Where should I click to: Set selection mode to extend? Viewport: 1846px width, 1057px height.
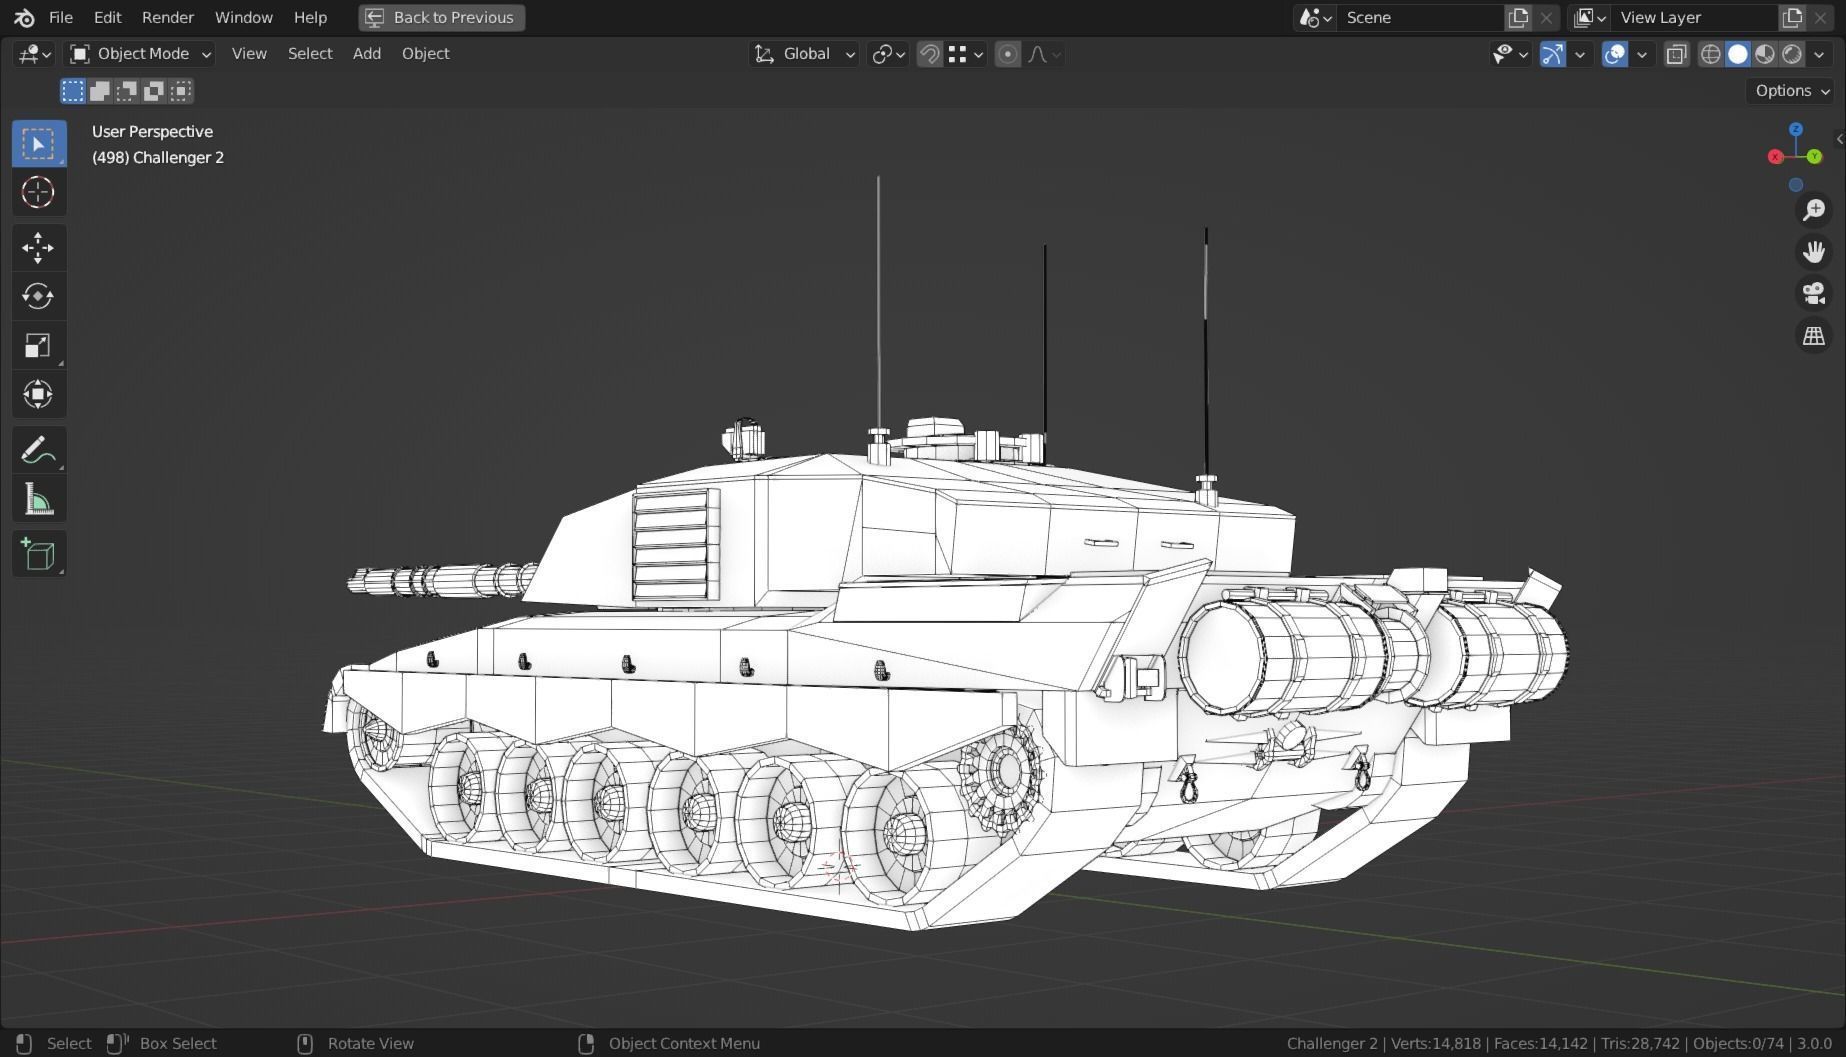coord(100,91)
